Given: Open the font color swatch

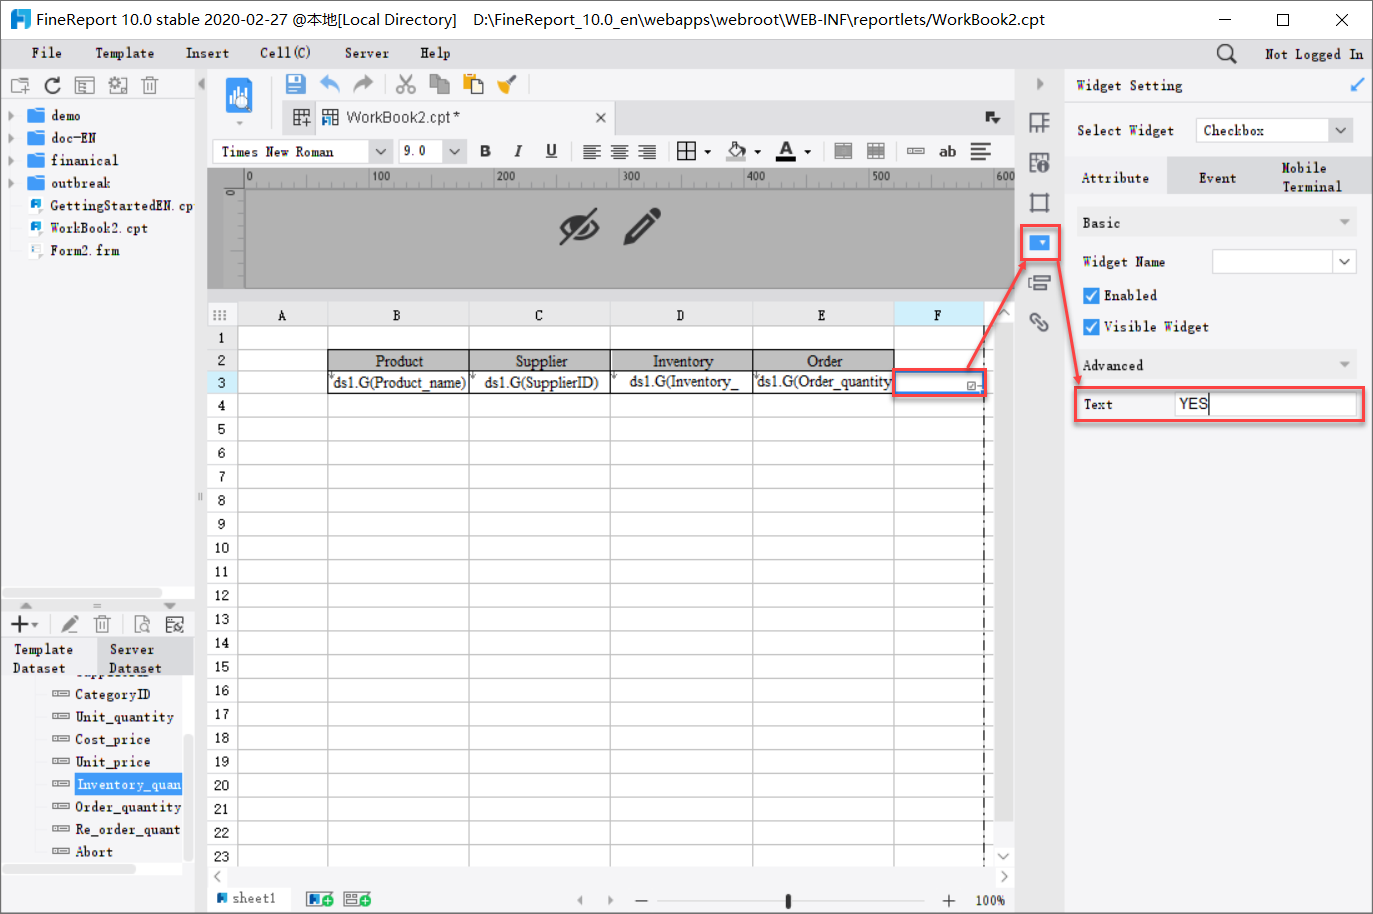Looking at the screenshot, I should click(786, 151).
